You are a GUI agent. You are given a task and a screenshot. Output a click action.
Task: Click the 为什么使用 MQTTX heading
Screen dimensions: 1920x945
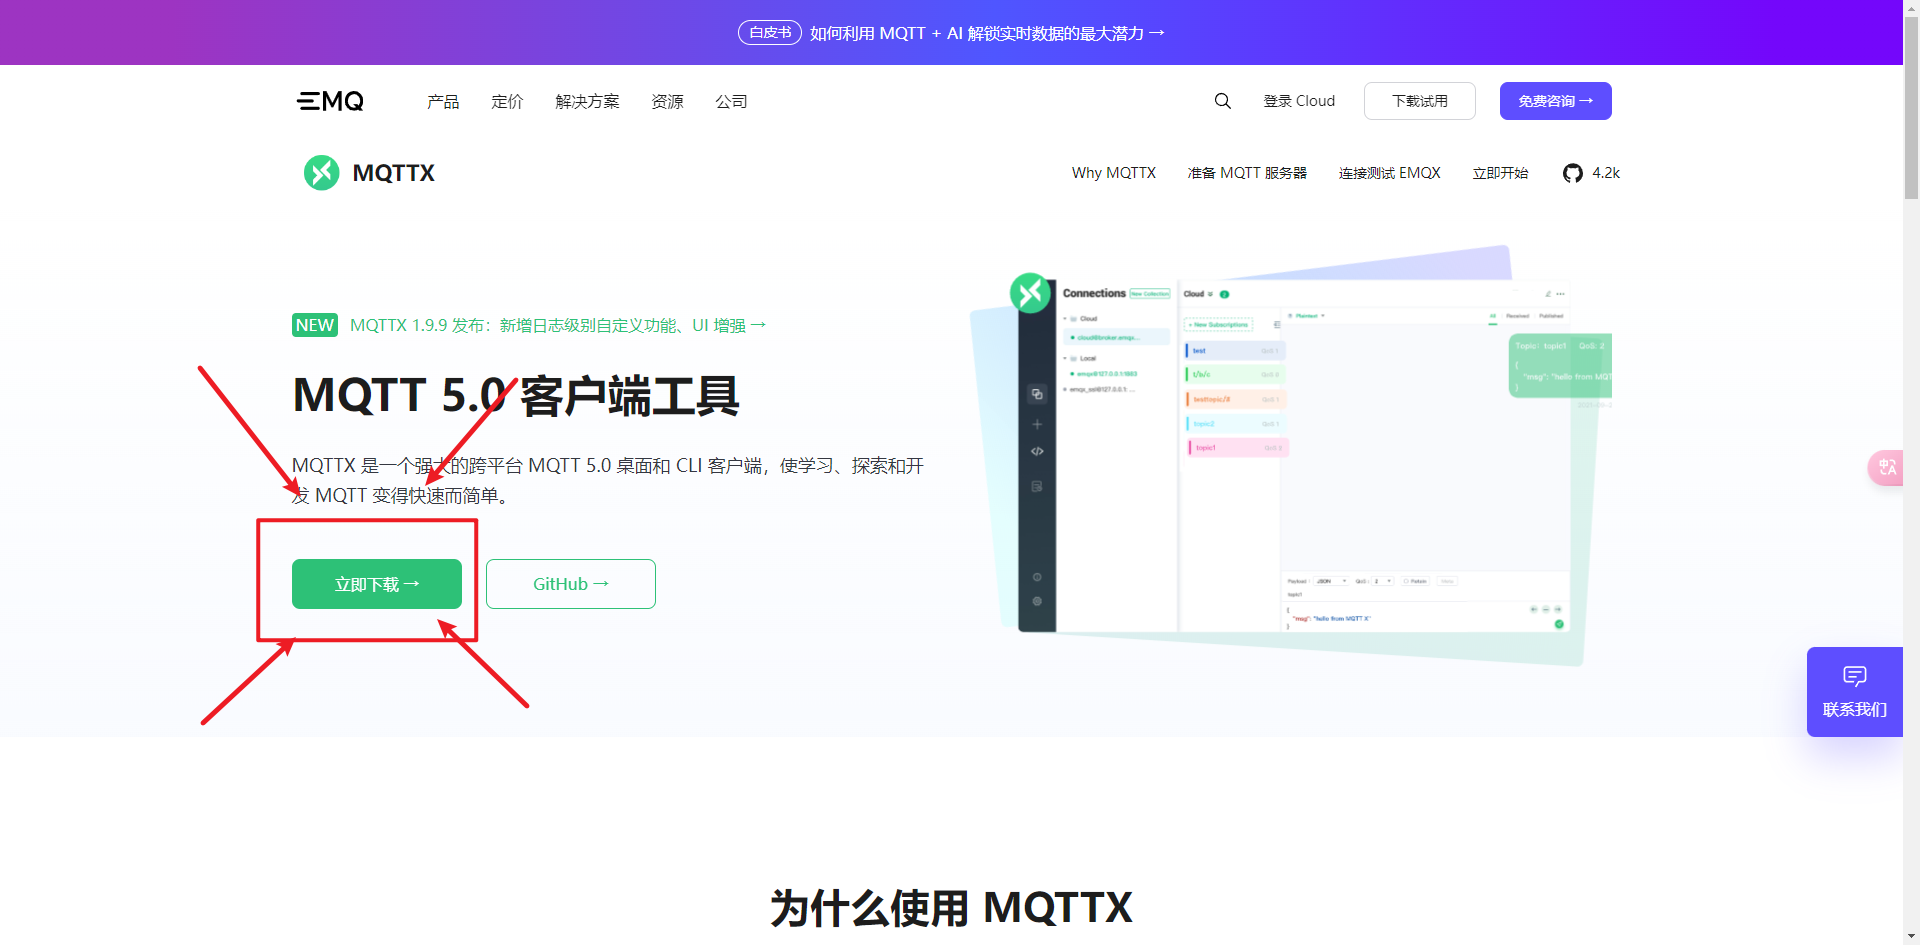951,908
